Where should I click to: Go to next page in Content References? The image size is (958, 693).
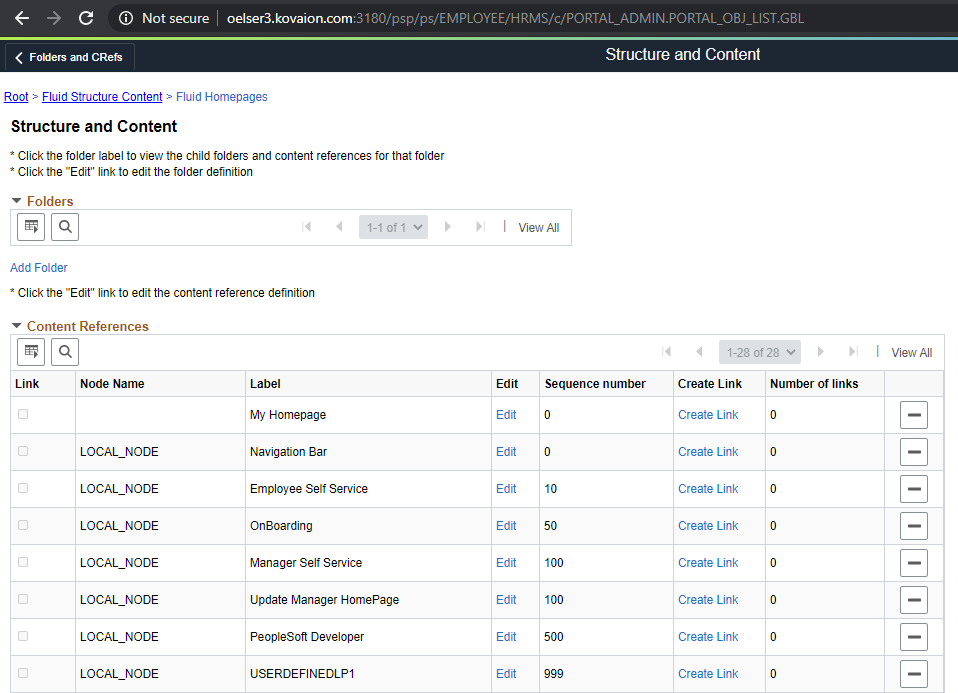coord(821,351)
